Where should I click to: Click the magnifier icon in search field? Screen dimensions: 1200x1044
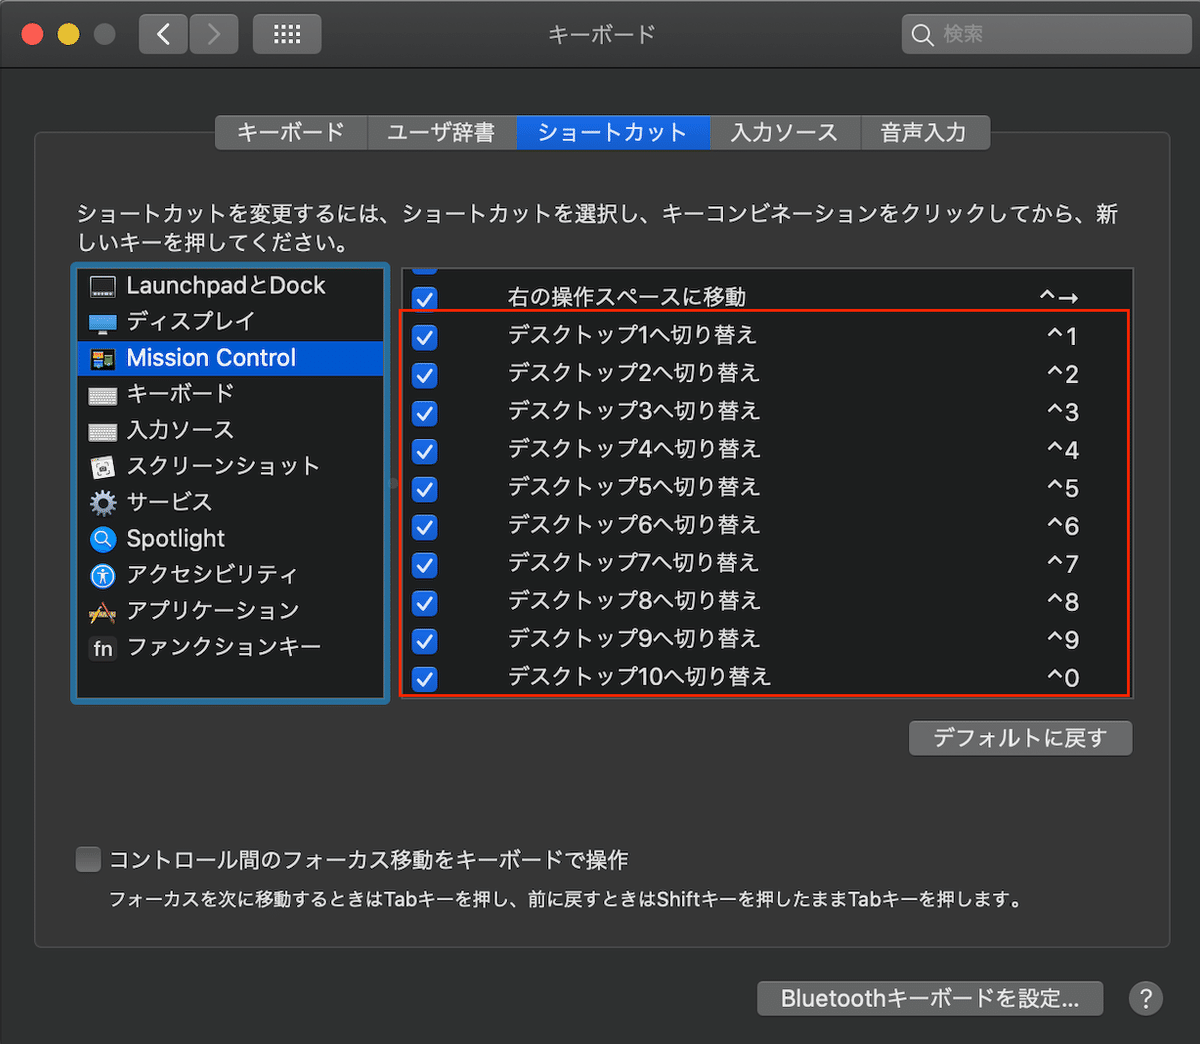[922, 35]
